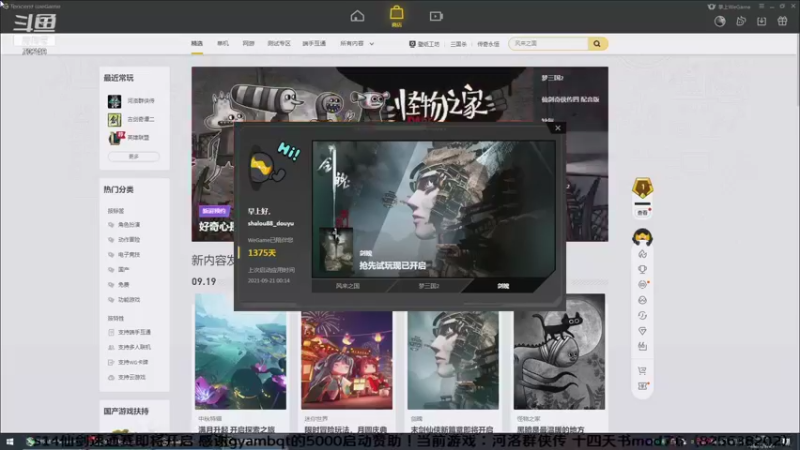Image resolution: width=800 pixels, height=450 pixels.
Task: Click the 传奇永恒 quick link
Action: click(488, 44)
